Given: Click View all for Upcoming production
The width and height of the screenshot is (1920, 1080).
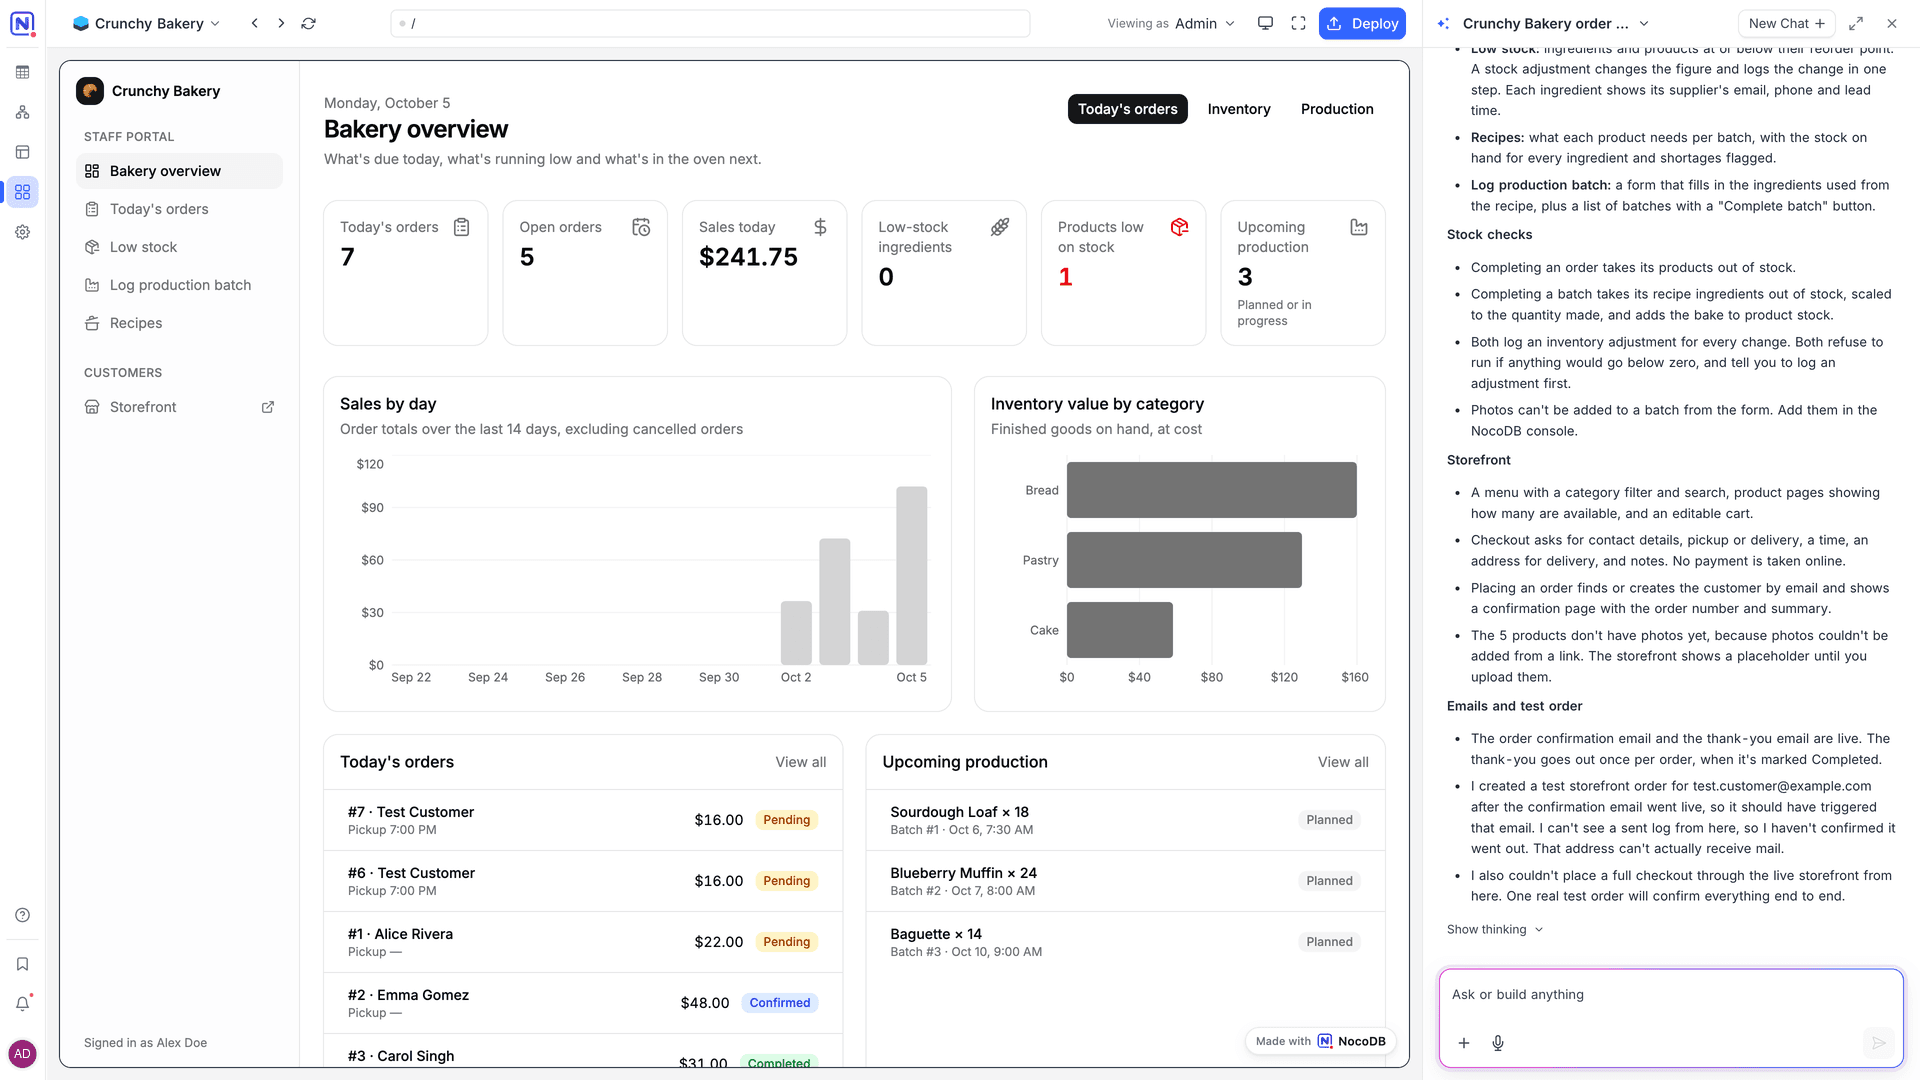Looking at the screenshot, I should coord(1343,762).
